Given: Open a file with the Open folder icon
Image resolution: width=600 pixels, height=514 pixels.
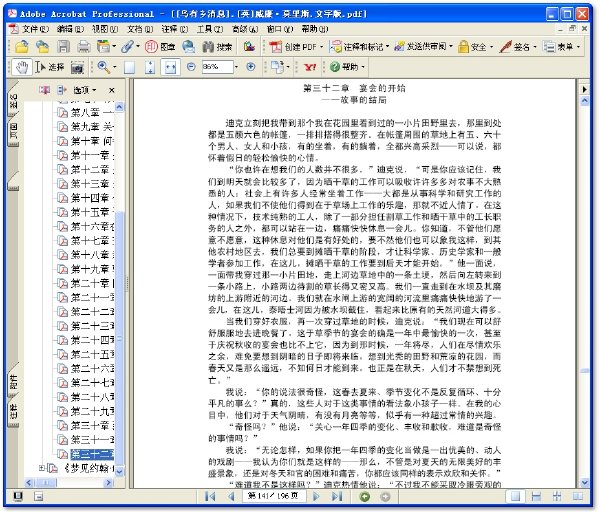Looking at the screenshot, I should [x=22, y=47].
